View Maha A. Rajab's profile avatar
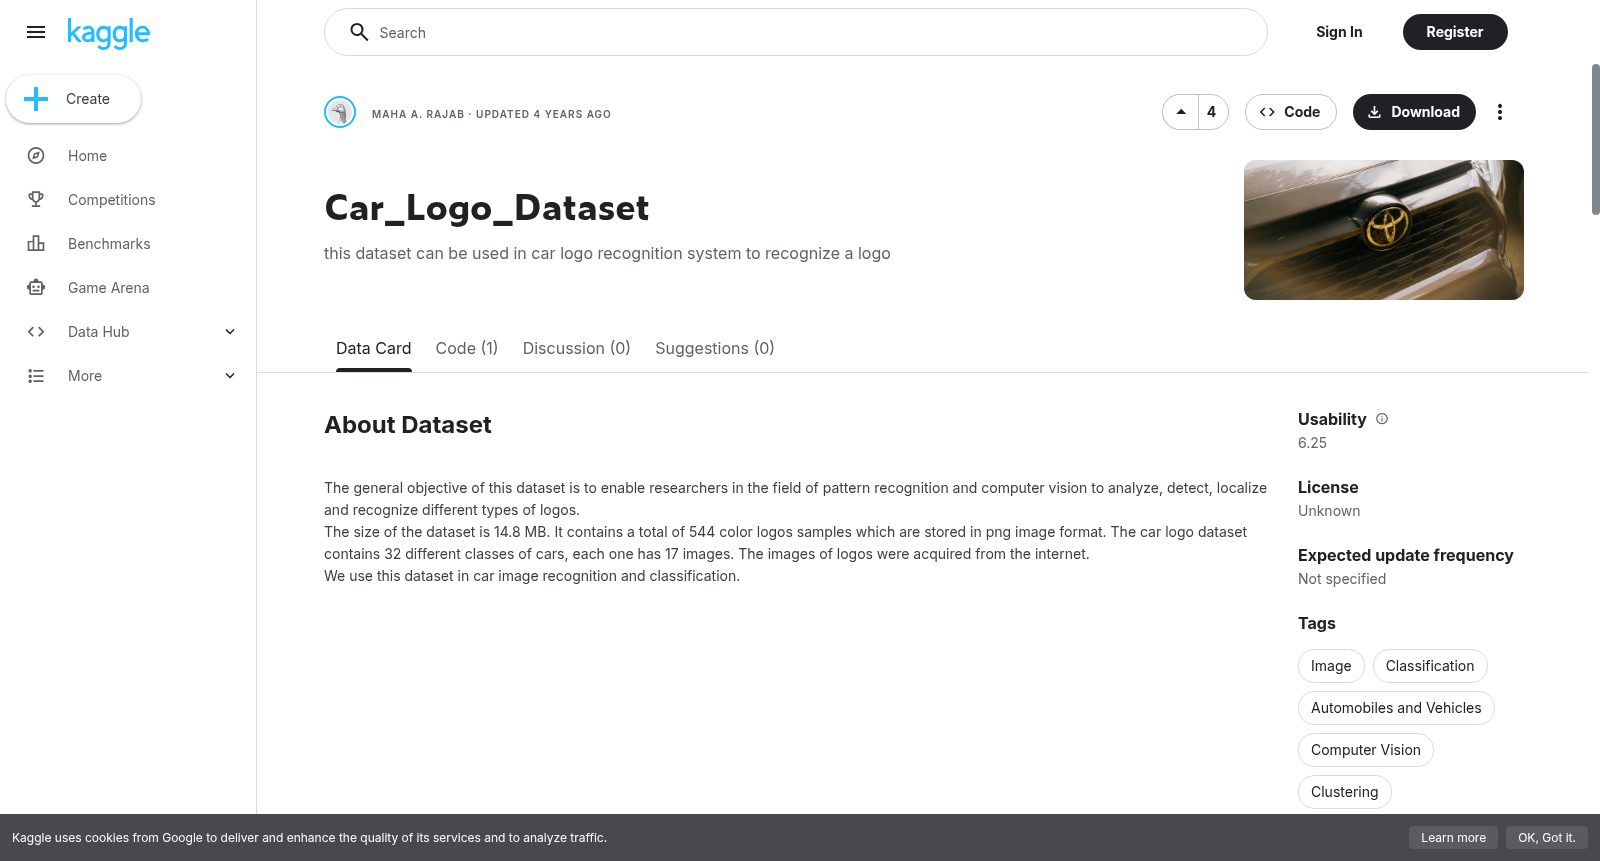This screenshot has width=1600, height=861. click(340, 112)
